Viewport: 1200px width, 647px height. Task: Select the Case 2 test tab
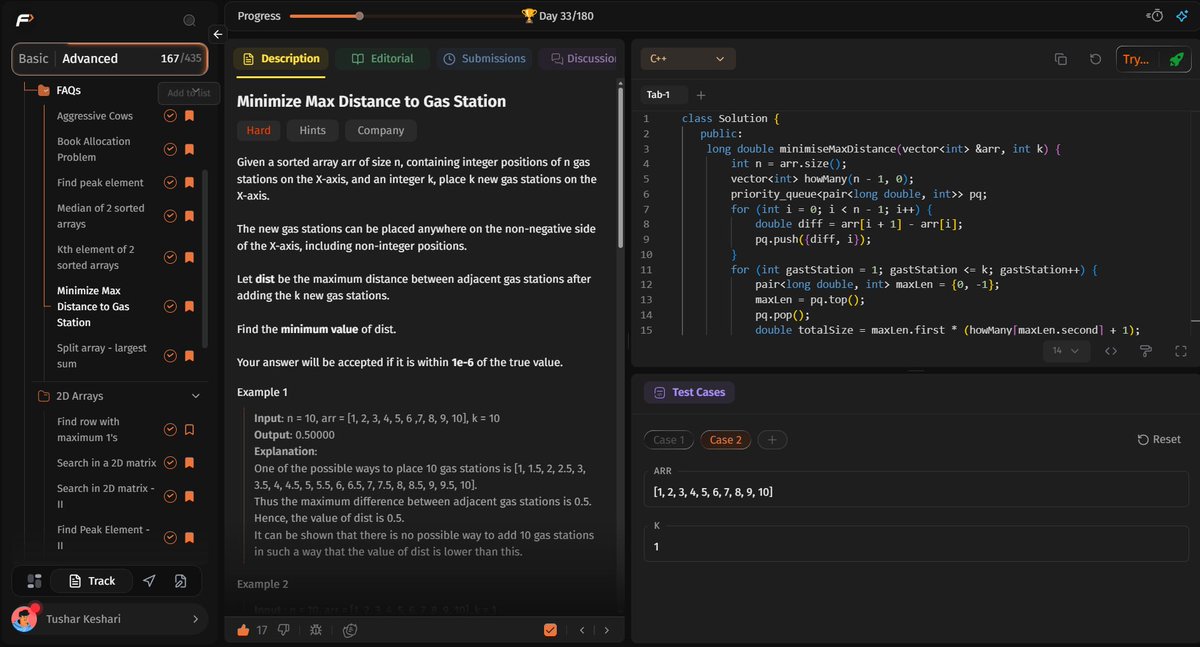pos(726,440)
